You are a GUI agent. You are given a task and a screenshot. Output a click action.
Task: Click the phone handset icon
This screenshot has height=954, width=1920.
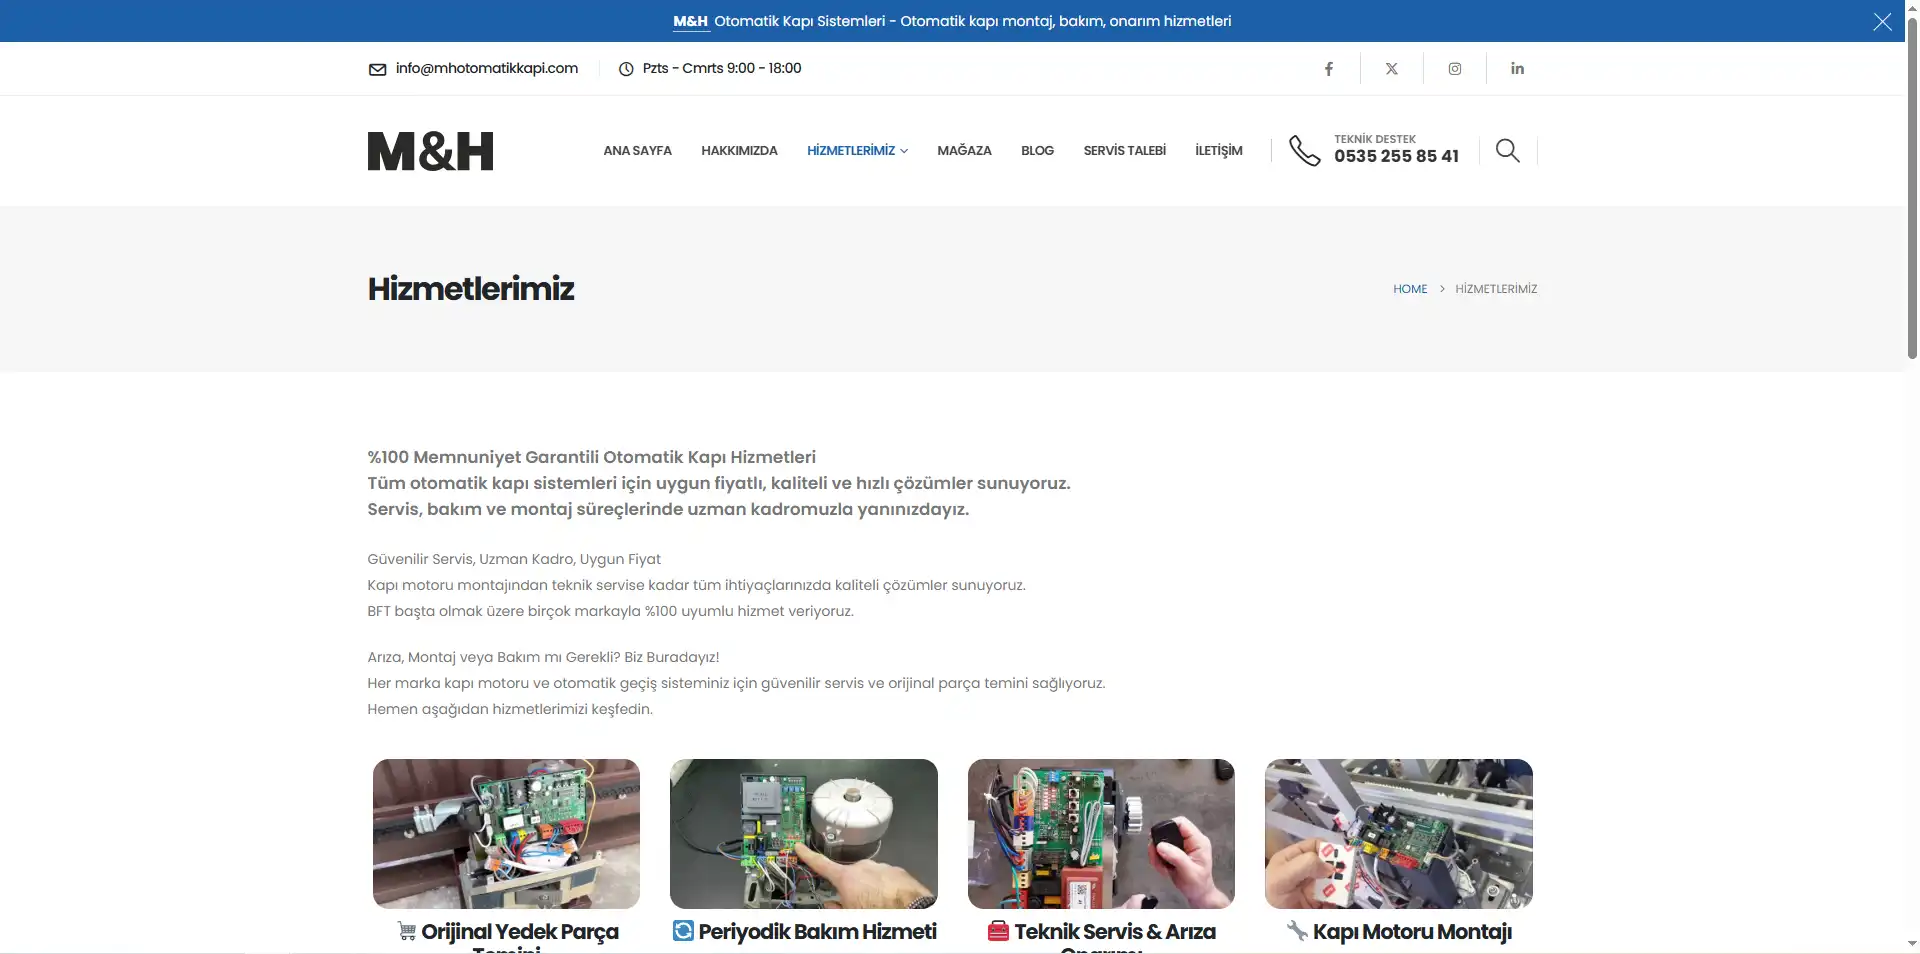1304,150
